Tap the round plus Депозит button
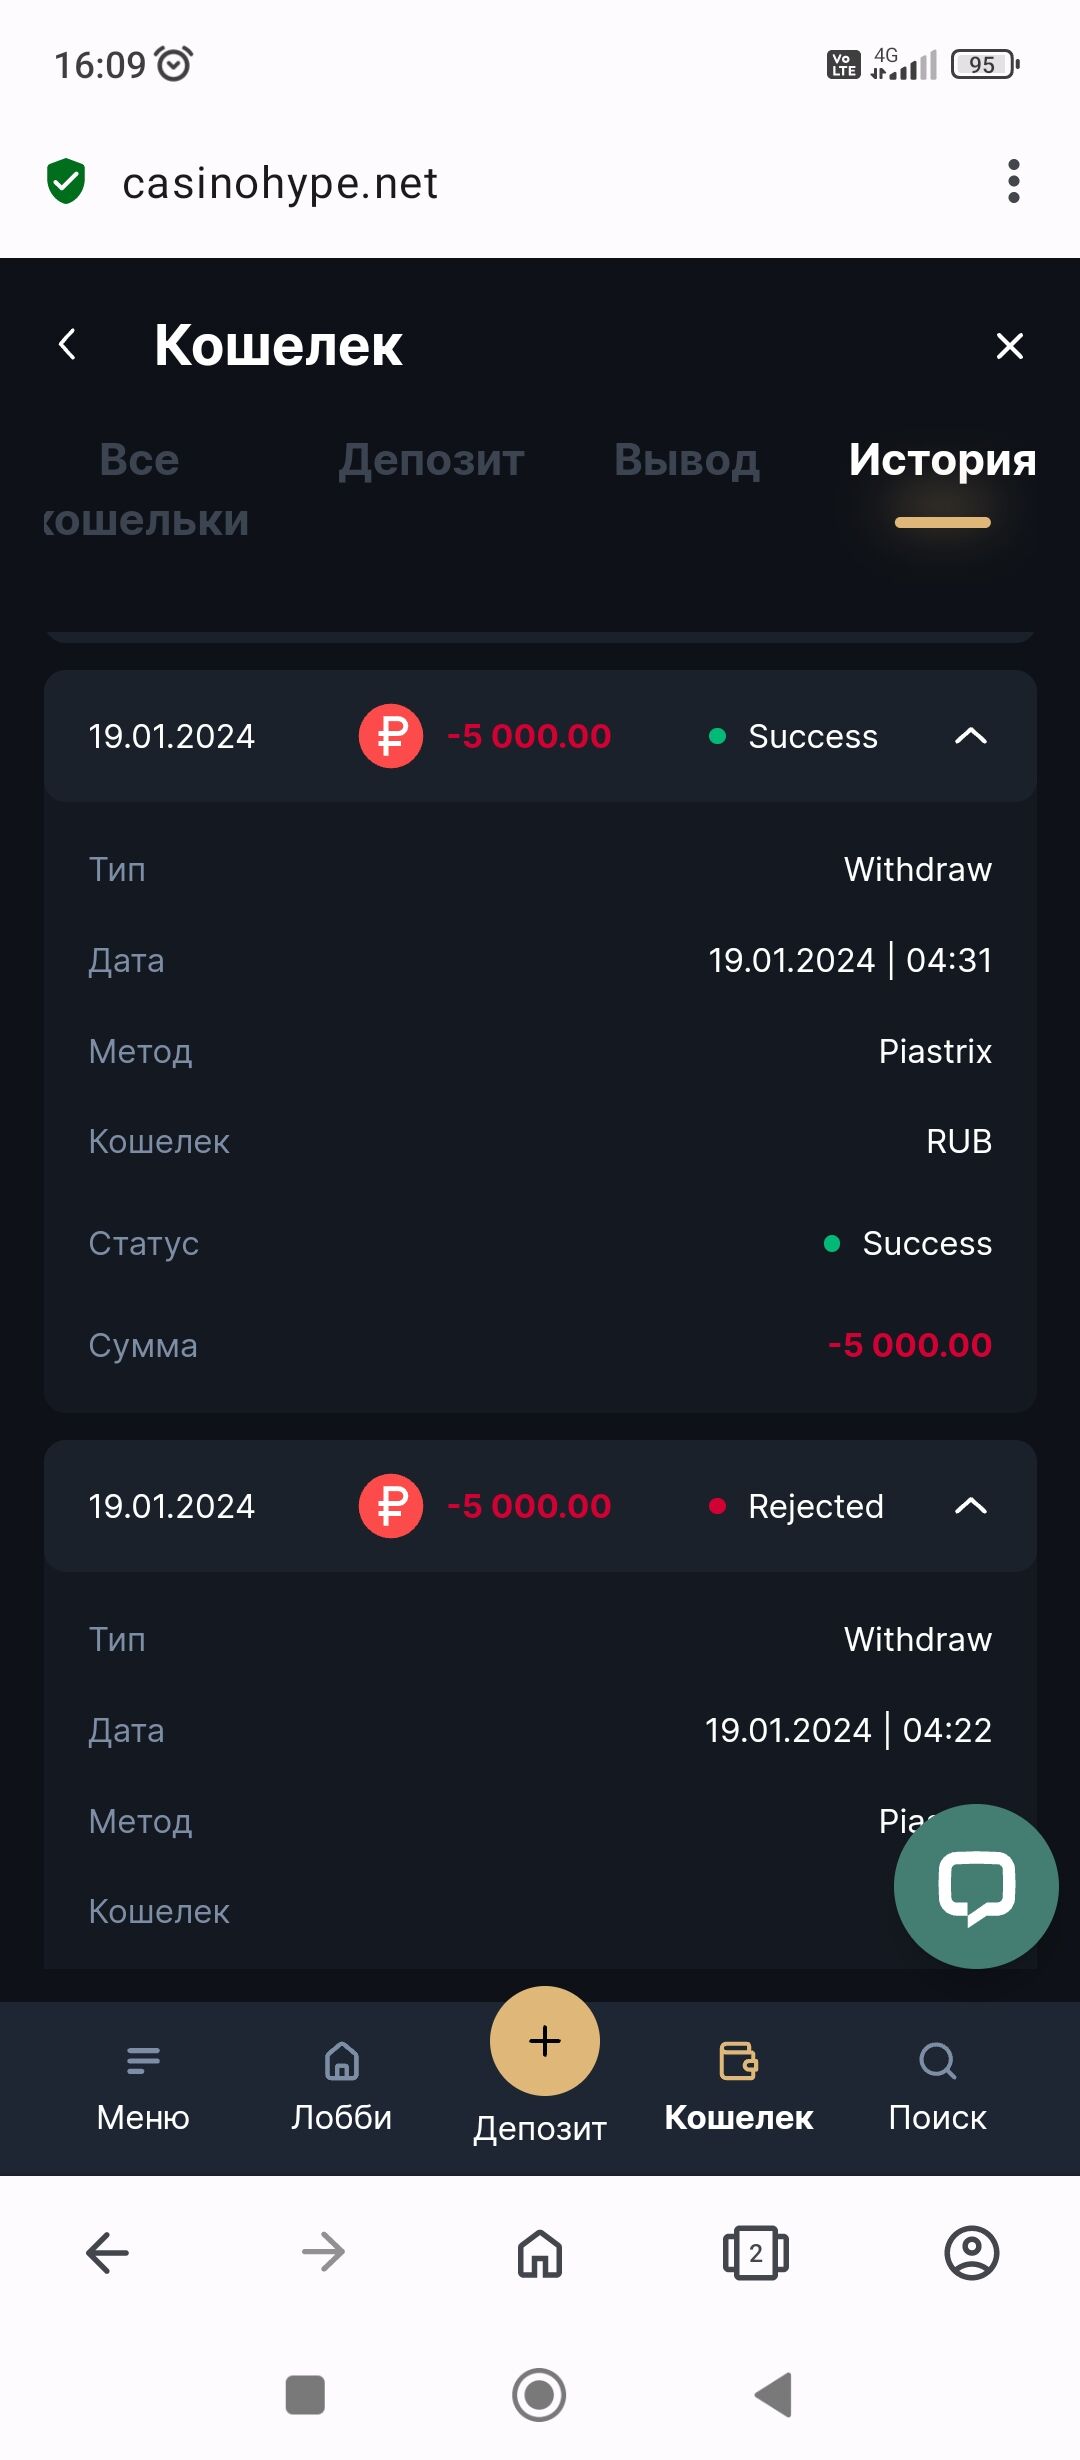The image size is (1080, 2460). (545, 2041)
